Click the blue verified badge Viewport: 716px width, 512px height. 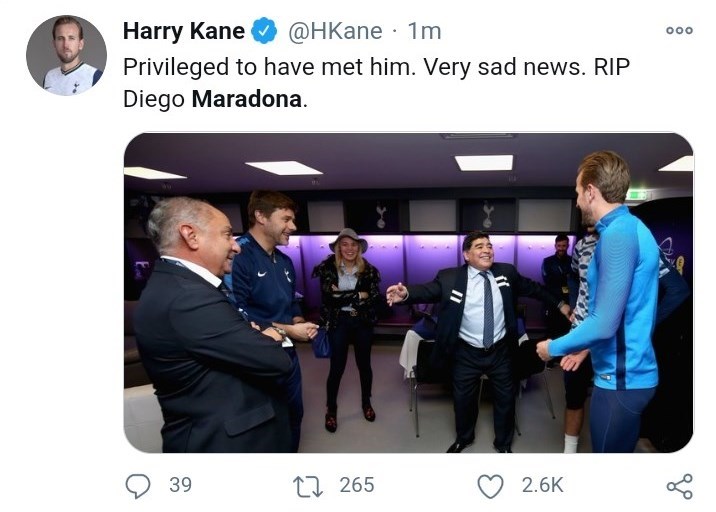pyautogui.click(x=264, y=32)
